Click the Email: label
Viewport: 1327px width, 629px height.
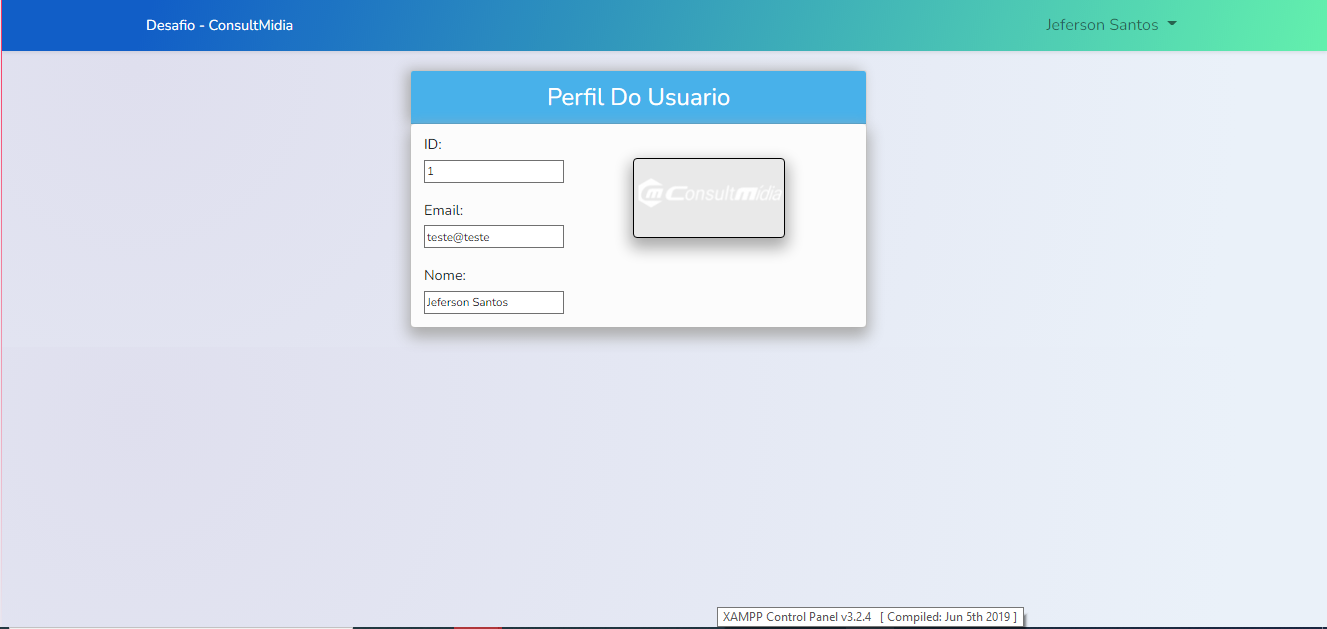(443, 210)
